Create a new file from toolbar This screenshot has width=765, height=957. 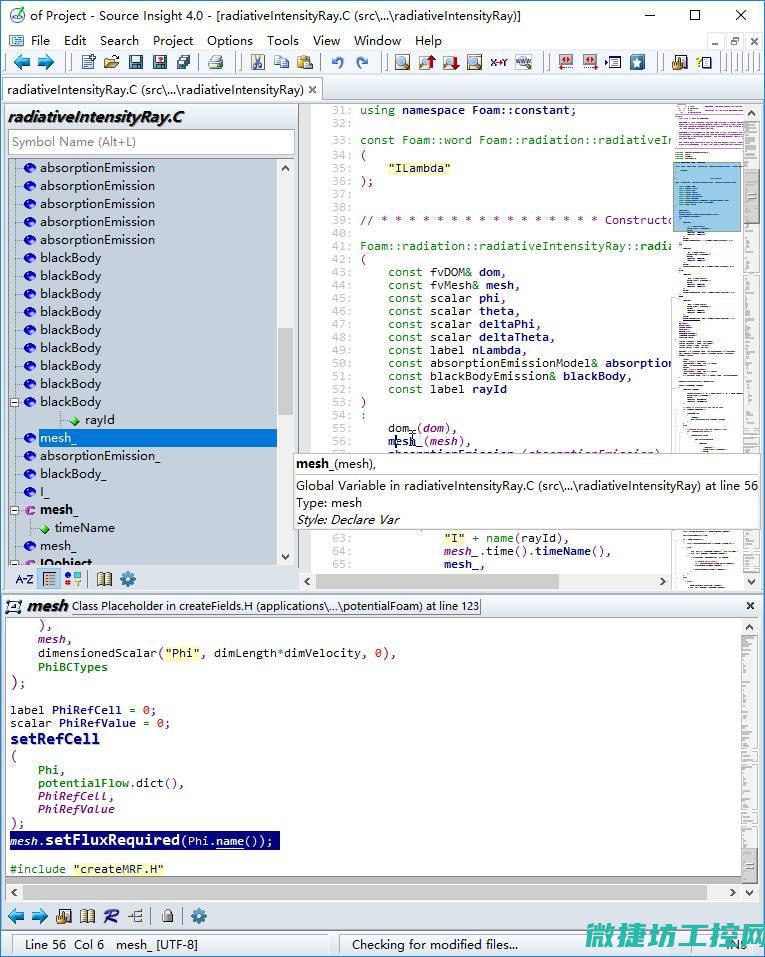tap(89, 62)
